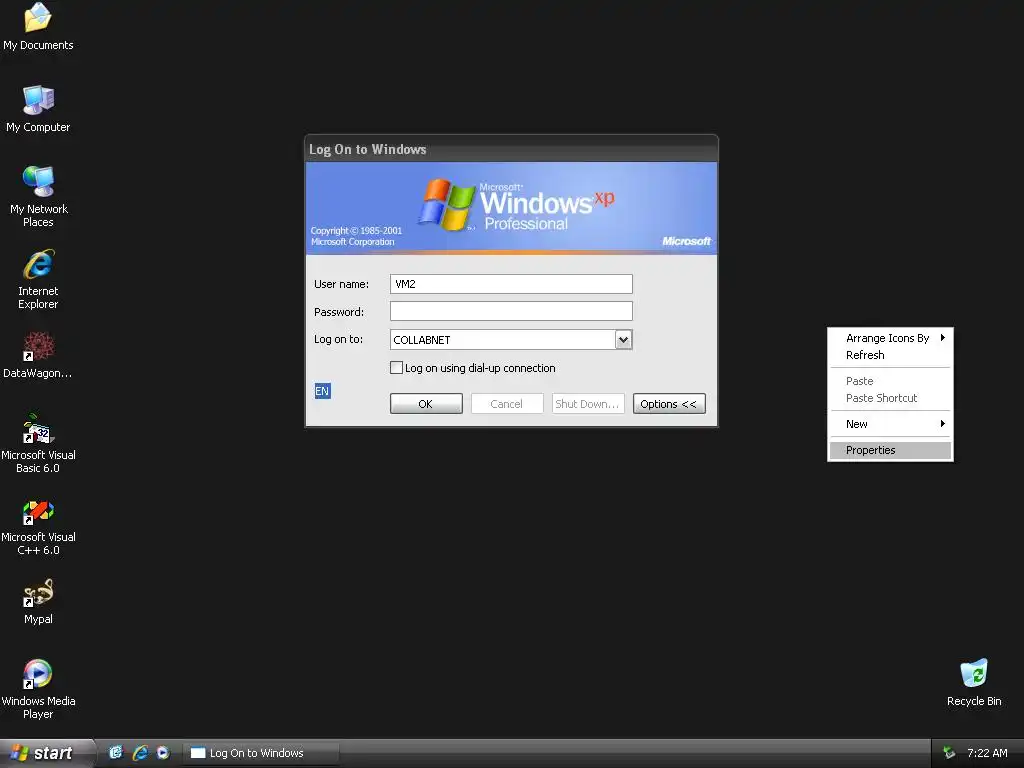Expand the New submenu
Image resolution: width=1024 pixels, height=768 pixels.
(x=890, y=424)
